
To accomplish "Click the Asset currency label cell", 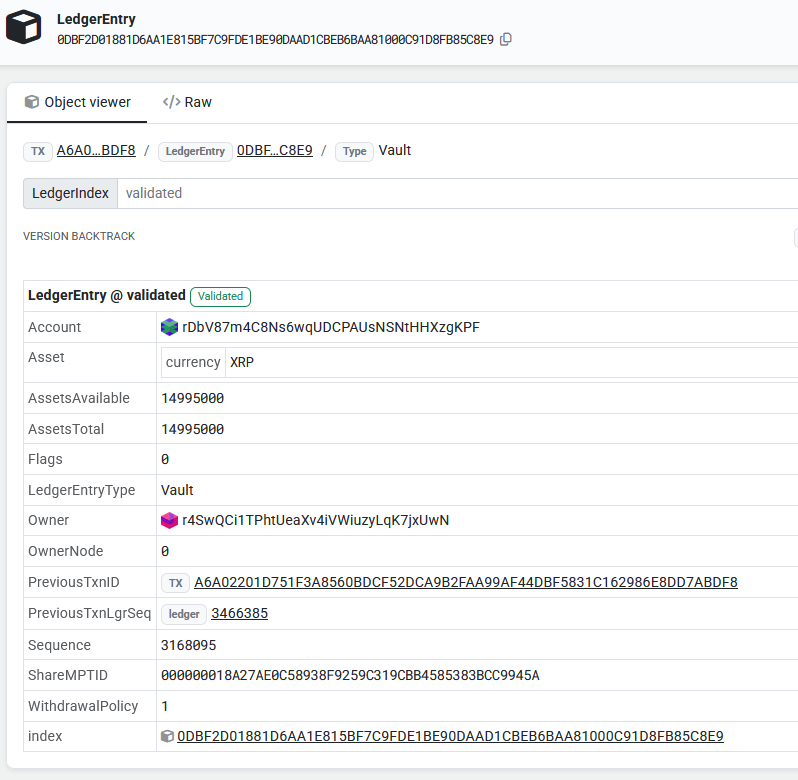I will (x=193, y=362).
